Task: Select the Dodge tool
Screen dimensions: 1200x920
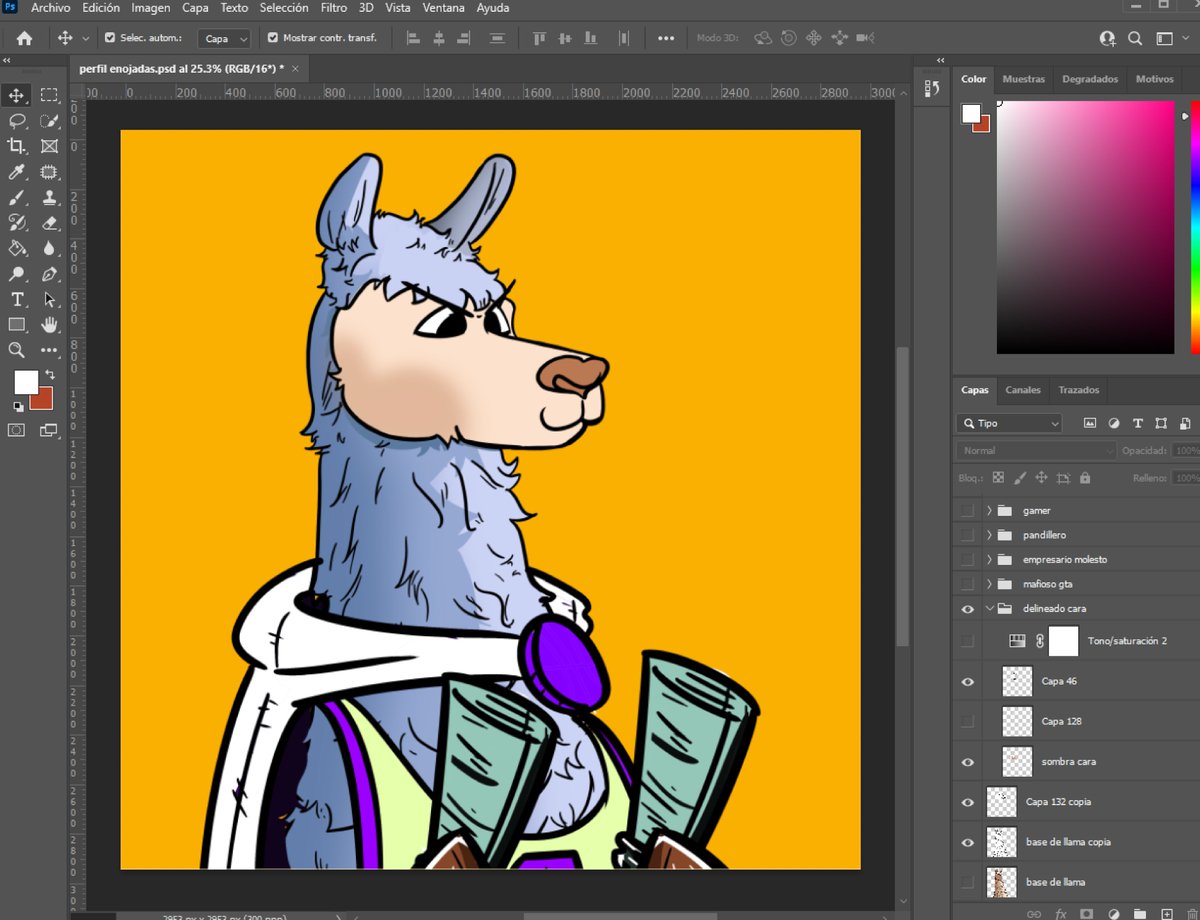Action: pyautogui.click(x=17, y=274)
